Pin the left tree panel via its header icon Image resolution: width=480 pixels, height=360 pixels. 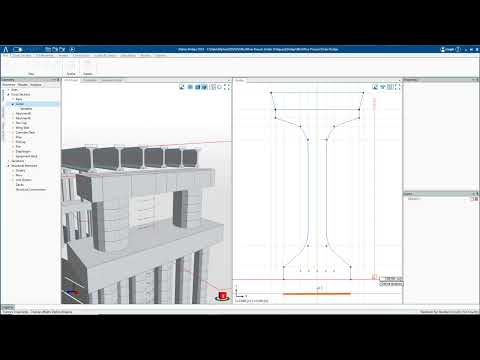[58, 80]
